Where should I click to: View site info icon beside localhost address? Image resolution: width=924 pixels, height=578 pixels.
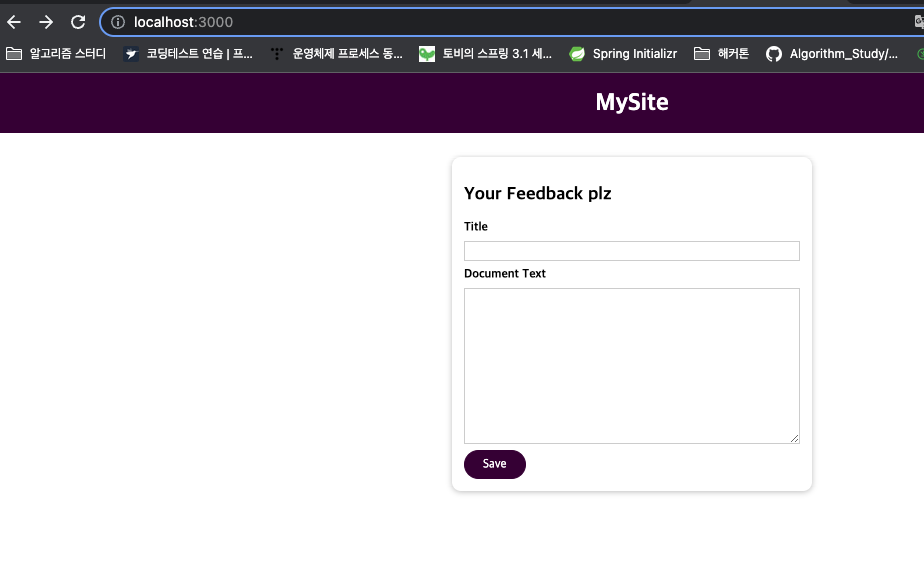point(118,22)
